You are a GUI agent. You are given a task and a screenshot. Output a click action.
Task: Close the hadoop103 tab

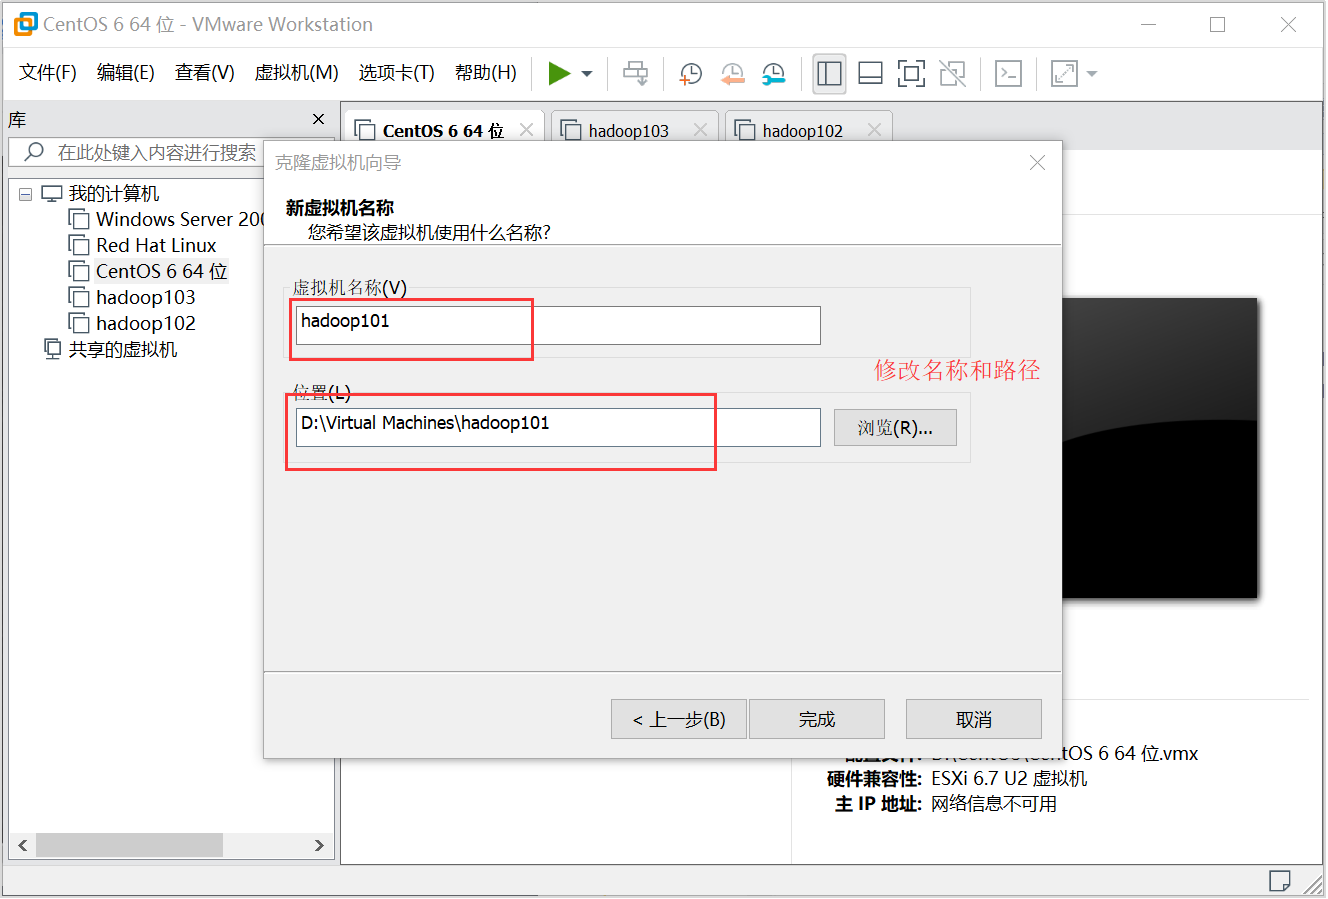700,130
